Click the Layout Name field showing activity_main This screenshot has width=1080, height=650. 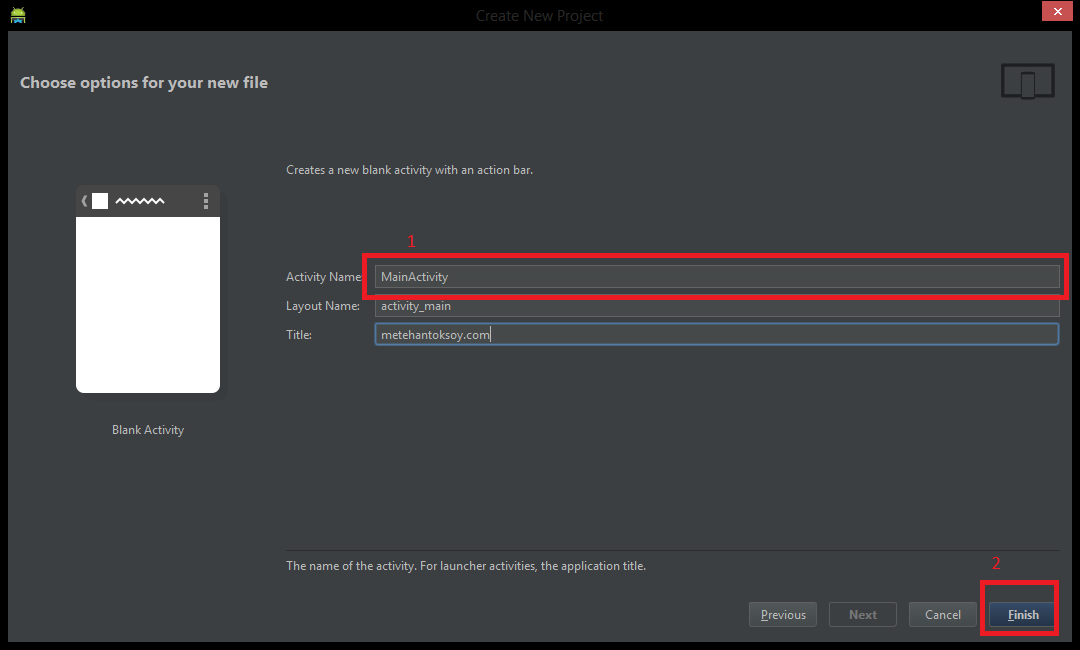(x=716, y=305)
